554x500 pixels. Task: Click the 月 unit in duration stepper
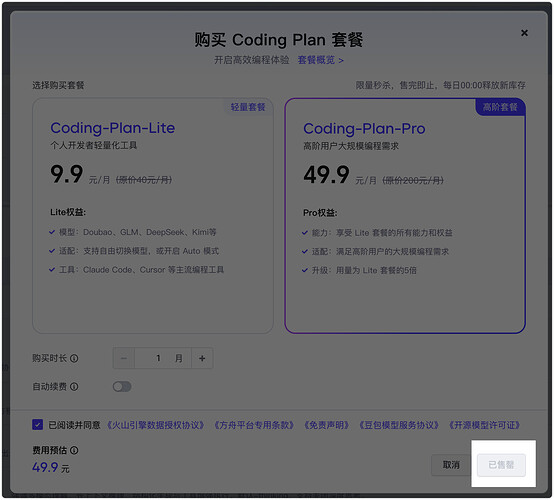[179, 358]
